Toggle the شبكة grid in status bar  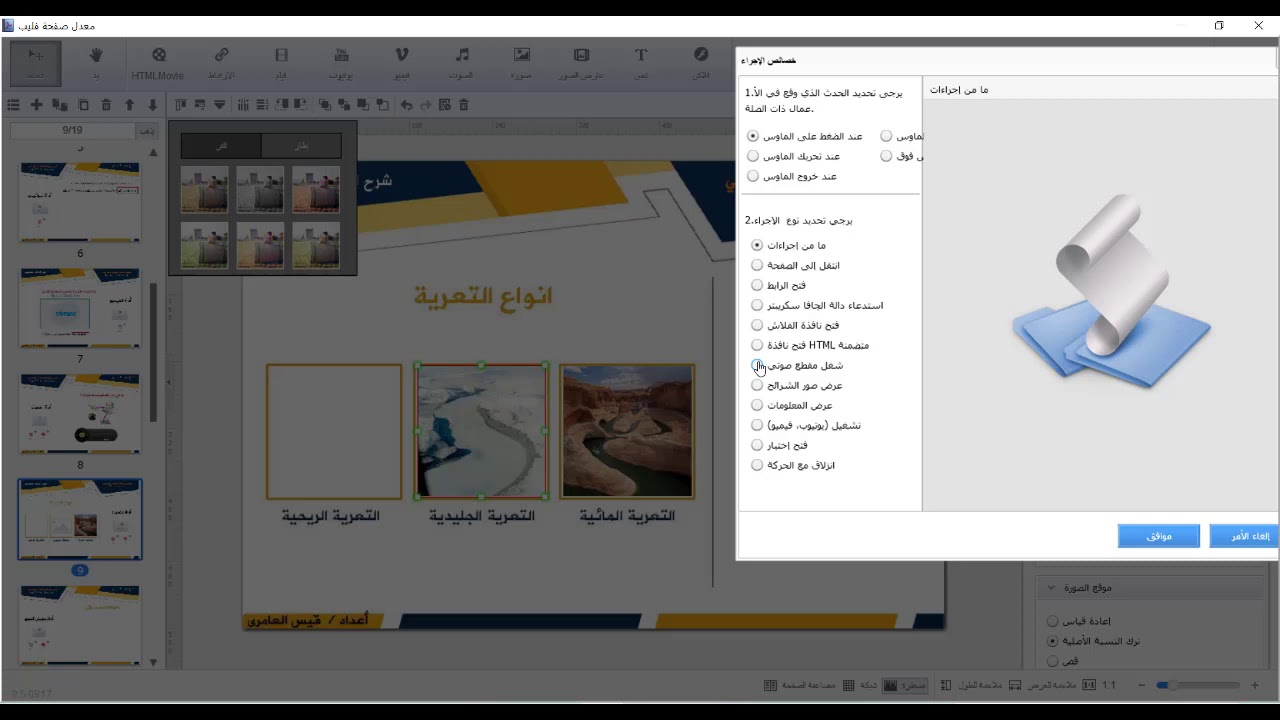[860, 685]
